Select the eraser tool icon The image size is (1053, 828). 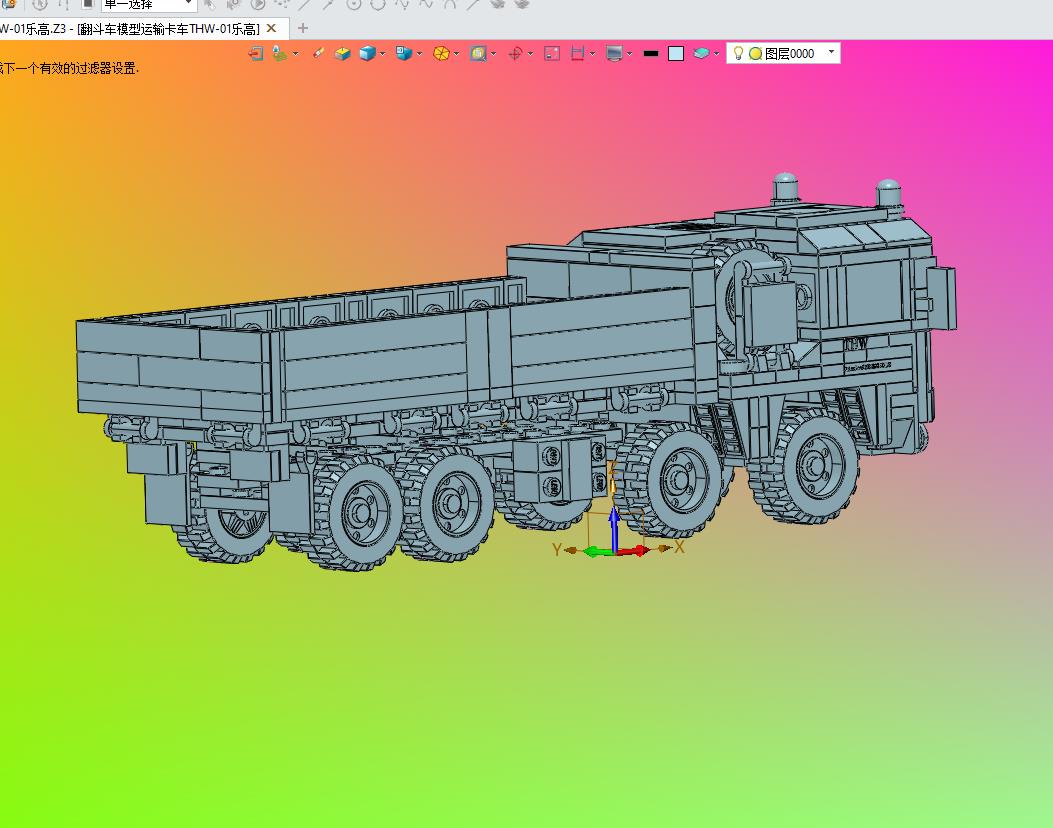click(x=318, y=54)
